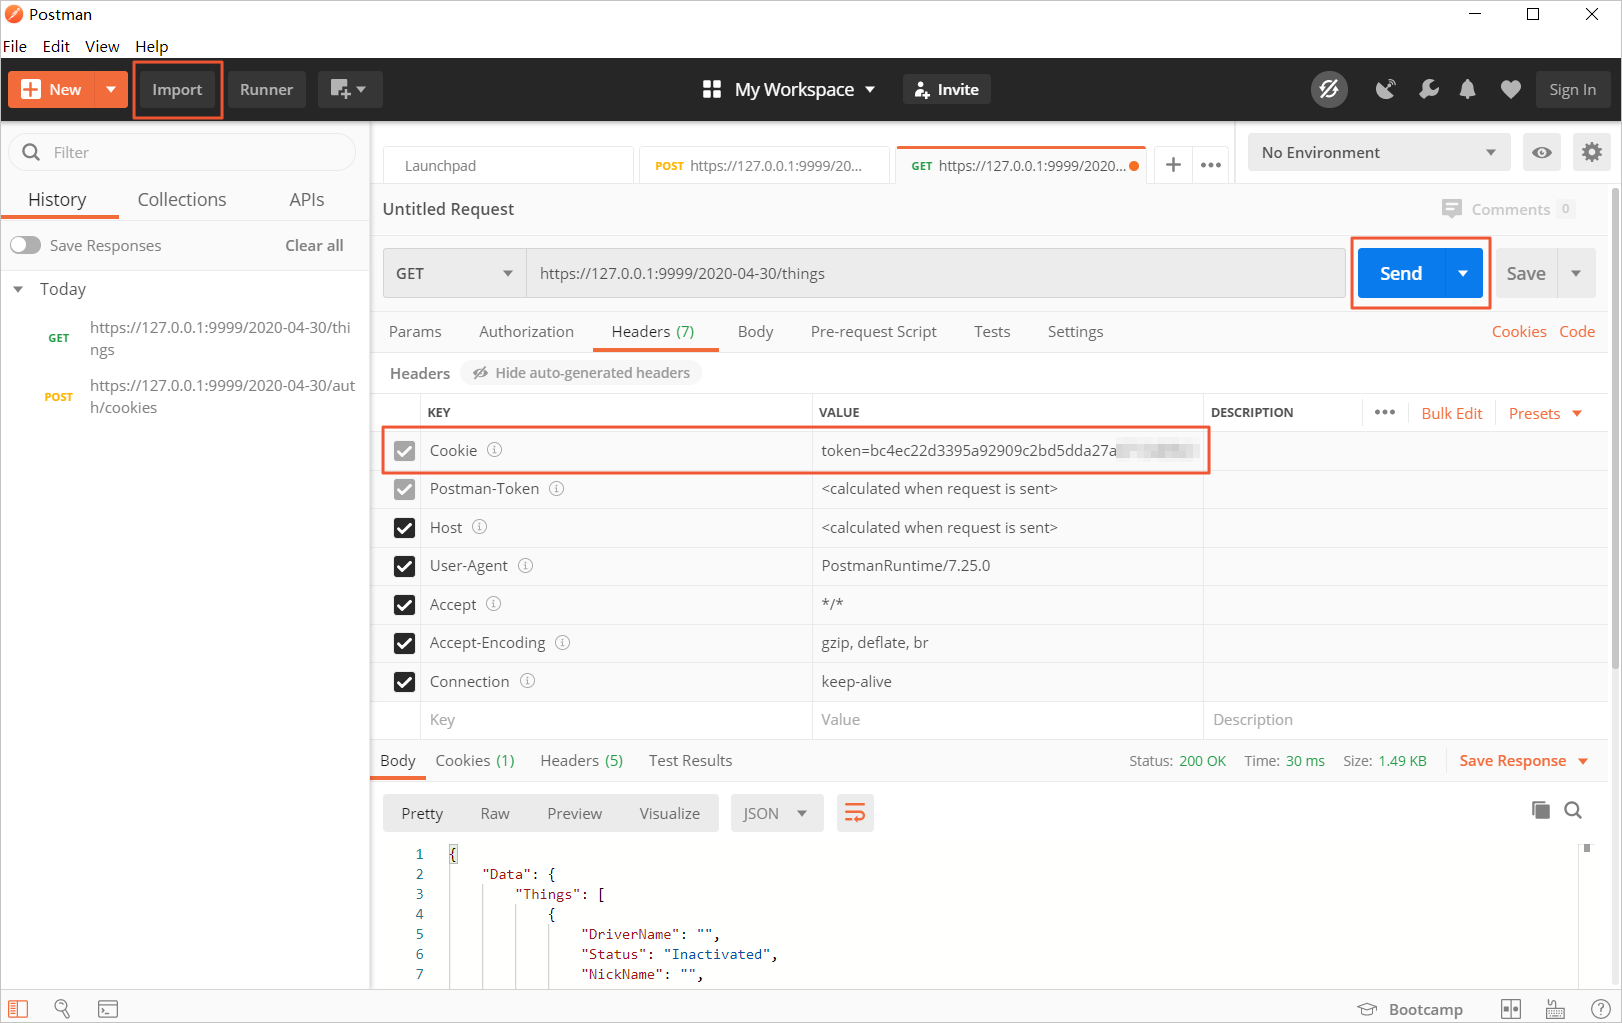Select the Raw response view
This screenshot has width=1622, height=1023.
click(495, 813)
